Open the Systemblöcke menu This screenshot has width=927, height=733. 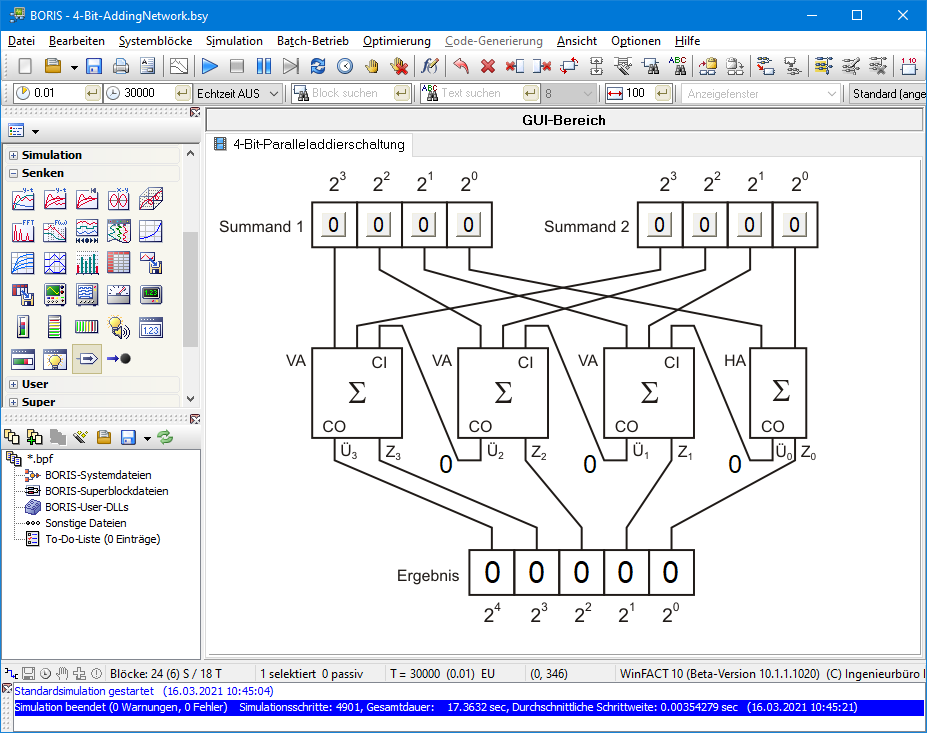tap(155, 41)
